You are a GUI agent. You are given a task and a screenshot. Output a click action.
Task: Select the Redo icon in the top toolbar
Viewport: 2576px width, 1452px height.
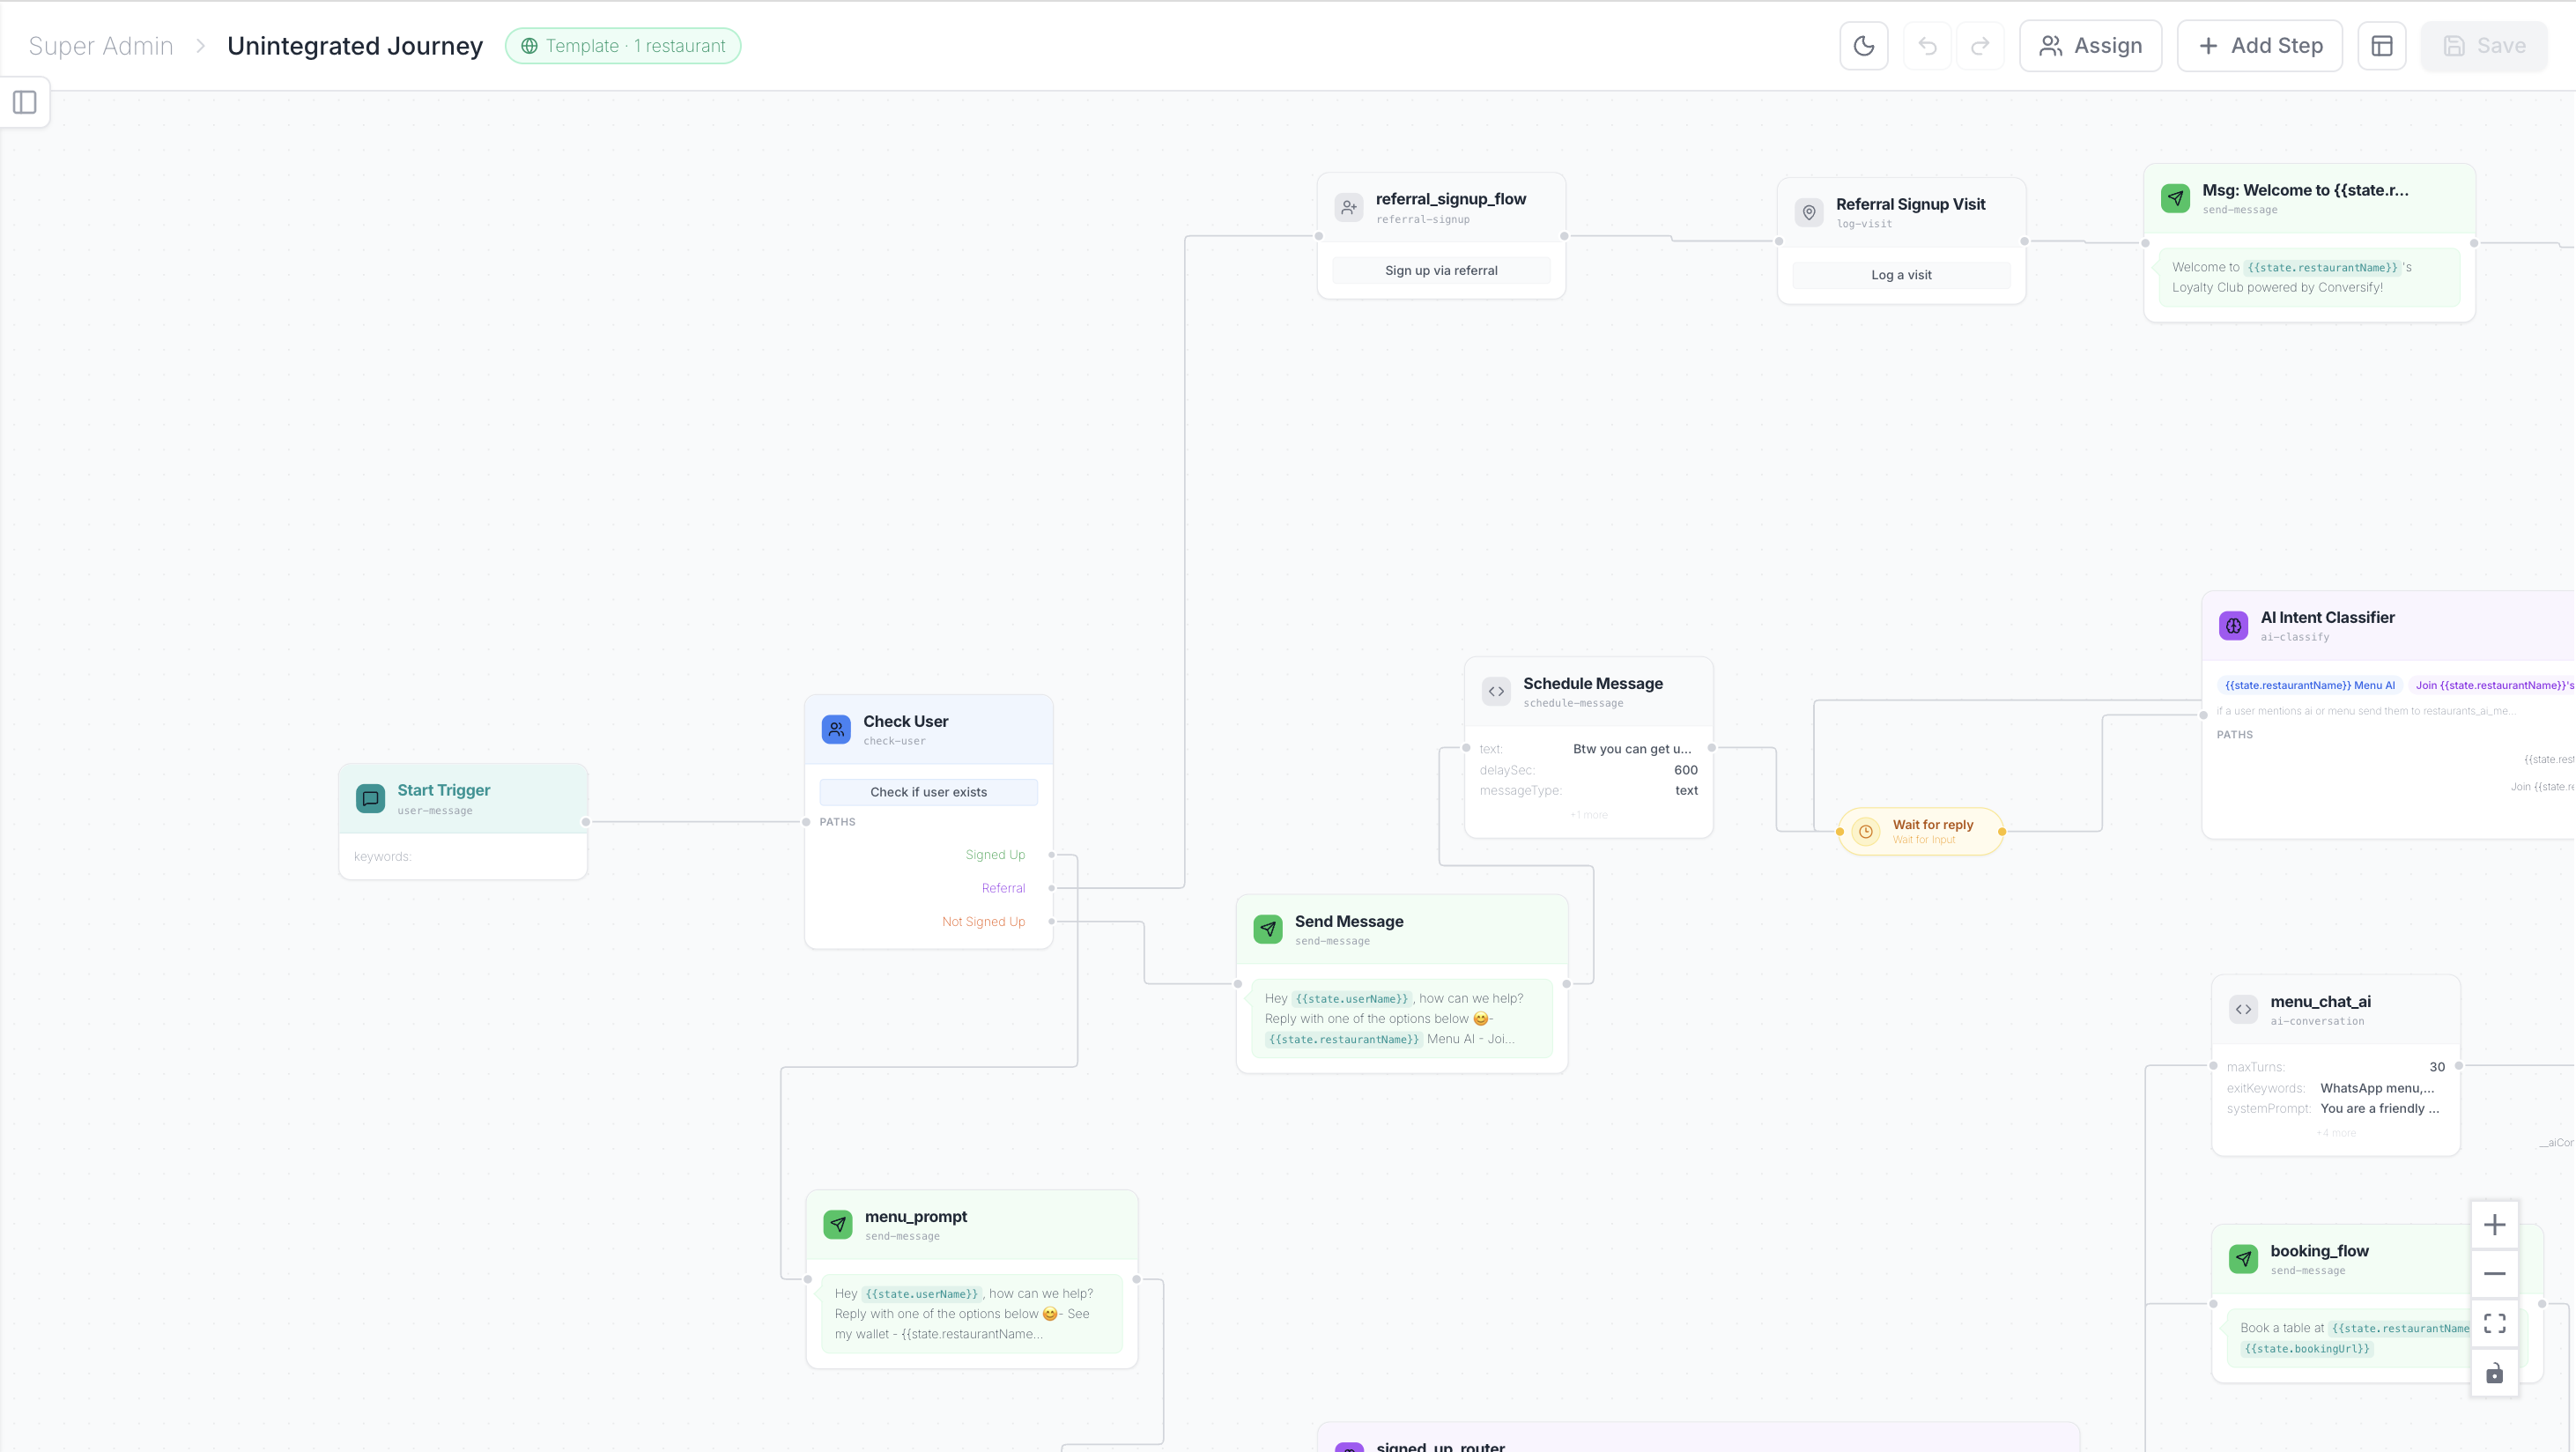coord(1981,45)
